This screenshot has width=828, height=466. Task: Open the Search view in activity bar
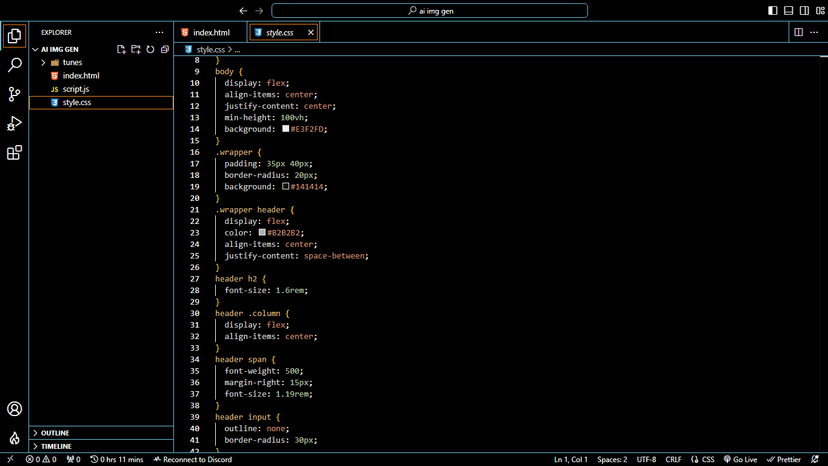point(14,65)
